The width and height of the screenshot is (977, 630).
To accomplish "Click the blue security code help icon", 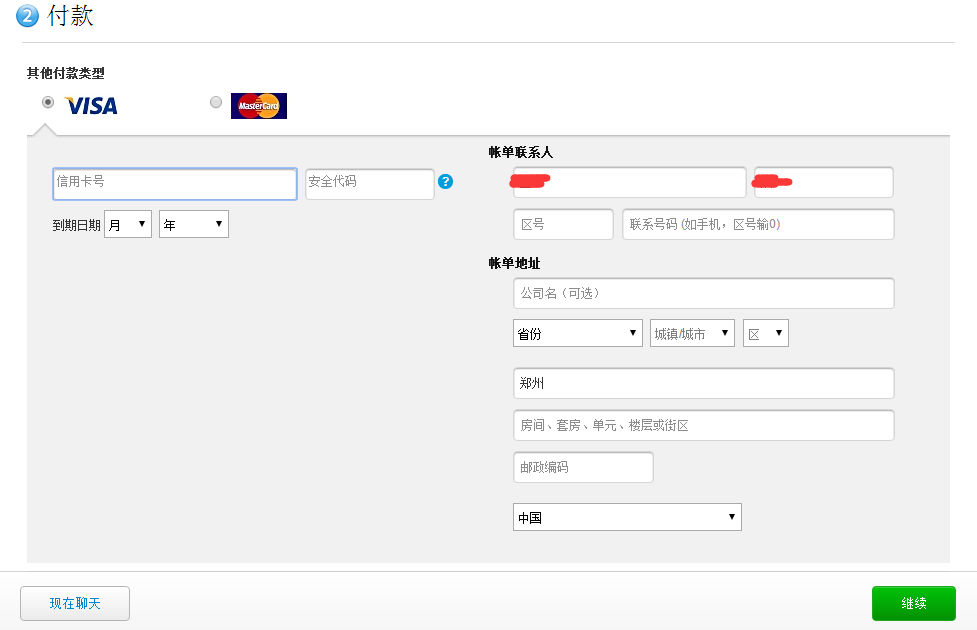I will tap(446, 182).
